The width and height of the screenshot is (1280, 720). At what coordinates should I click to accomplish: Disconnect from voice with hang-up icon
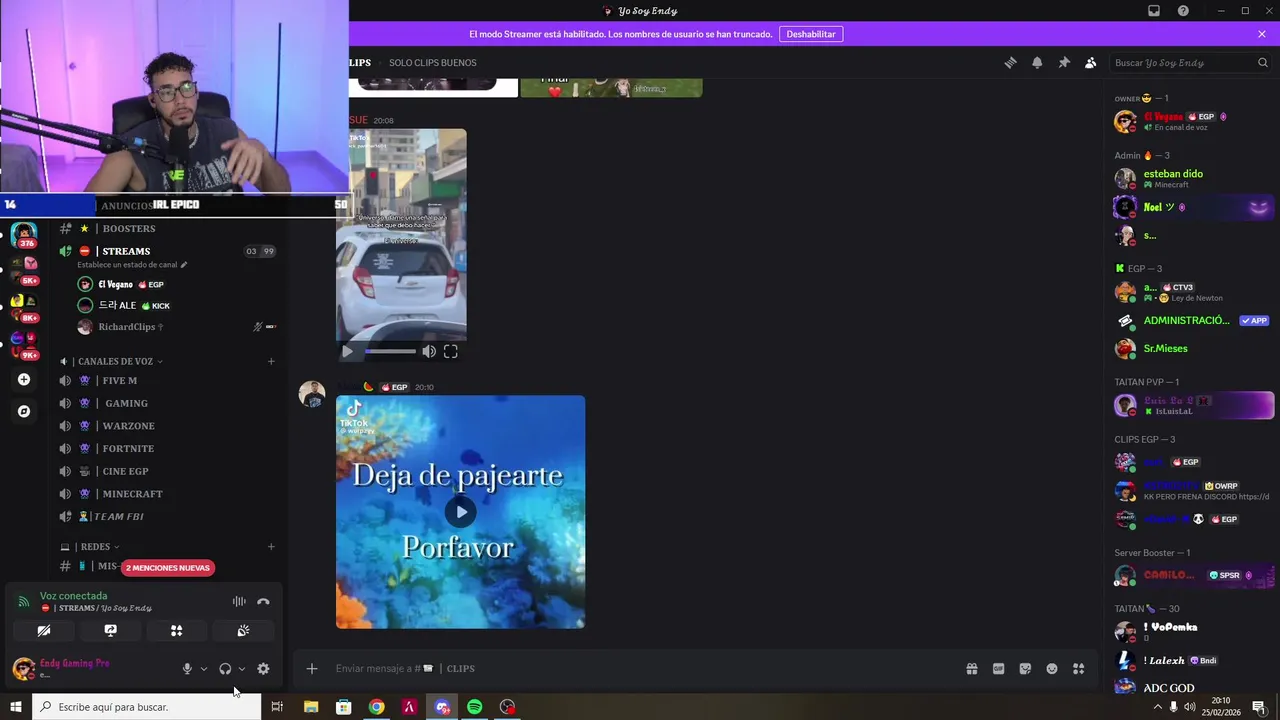coord(263,601)
